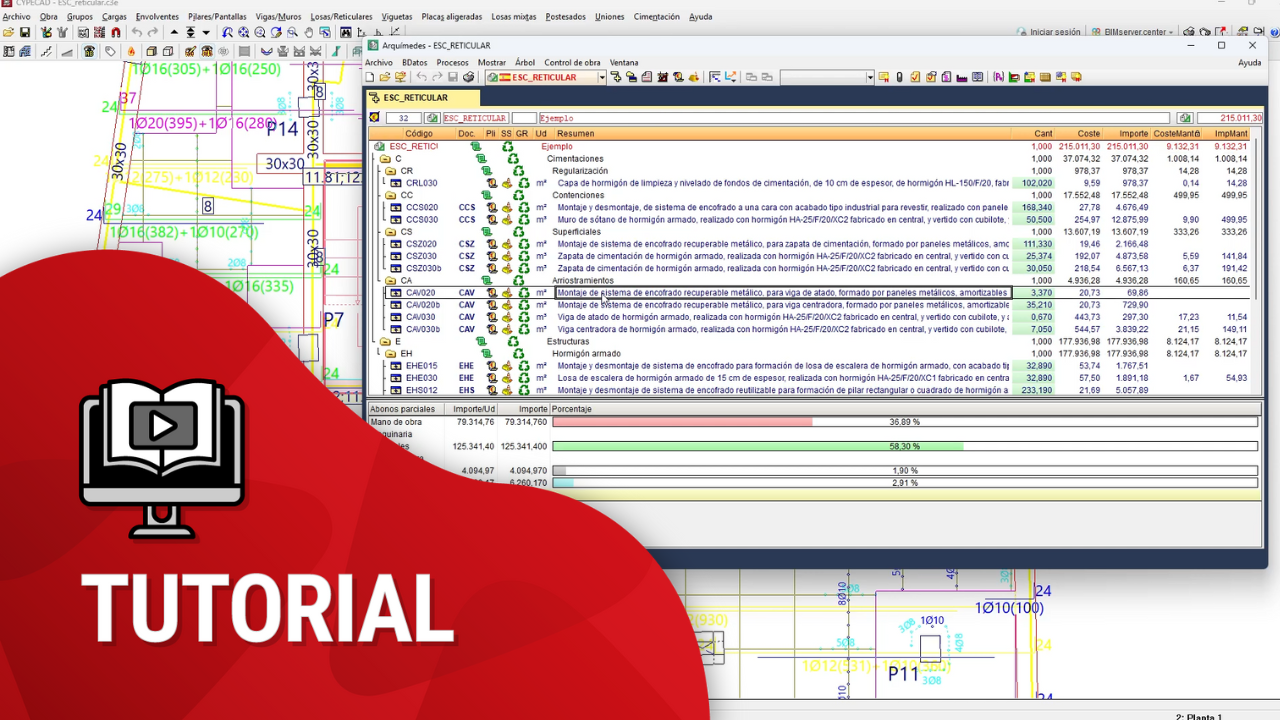Open the Vigas/Muros menu in CYPECAD
This screenshot has width=1280, height=720.
(277, 17)
